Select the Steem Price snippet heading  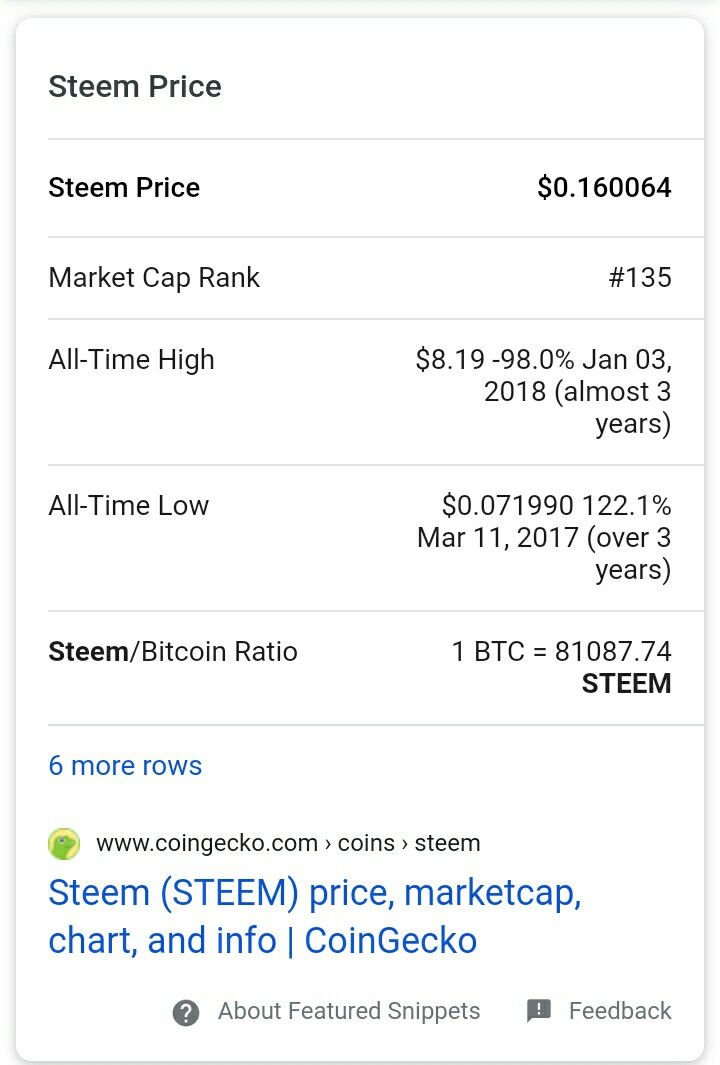pos(134,87)
